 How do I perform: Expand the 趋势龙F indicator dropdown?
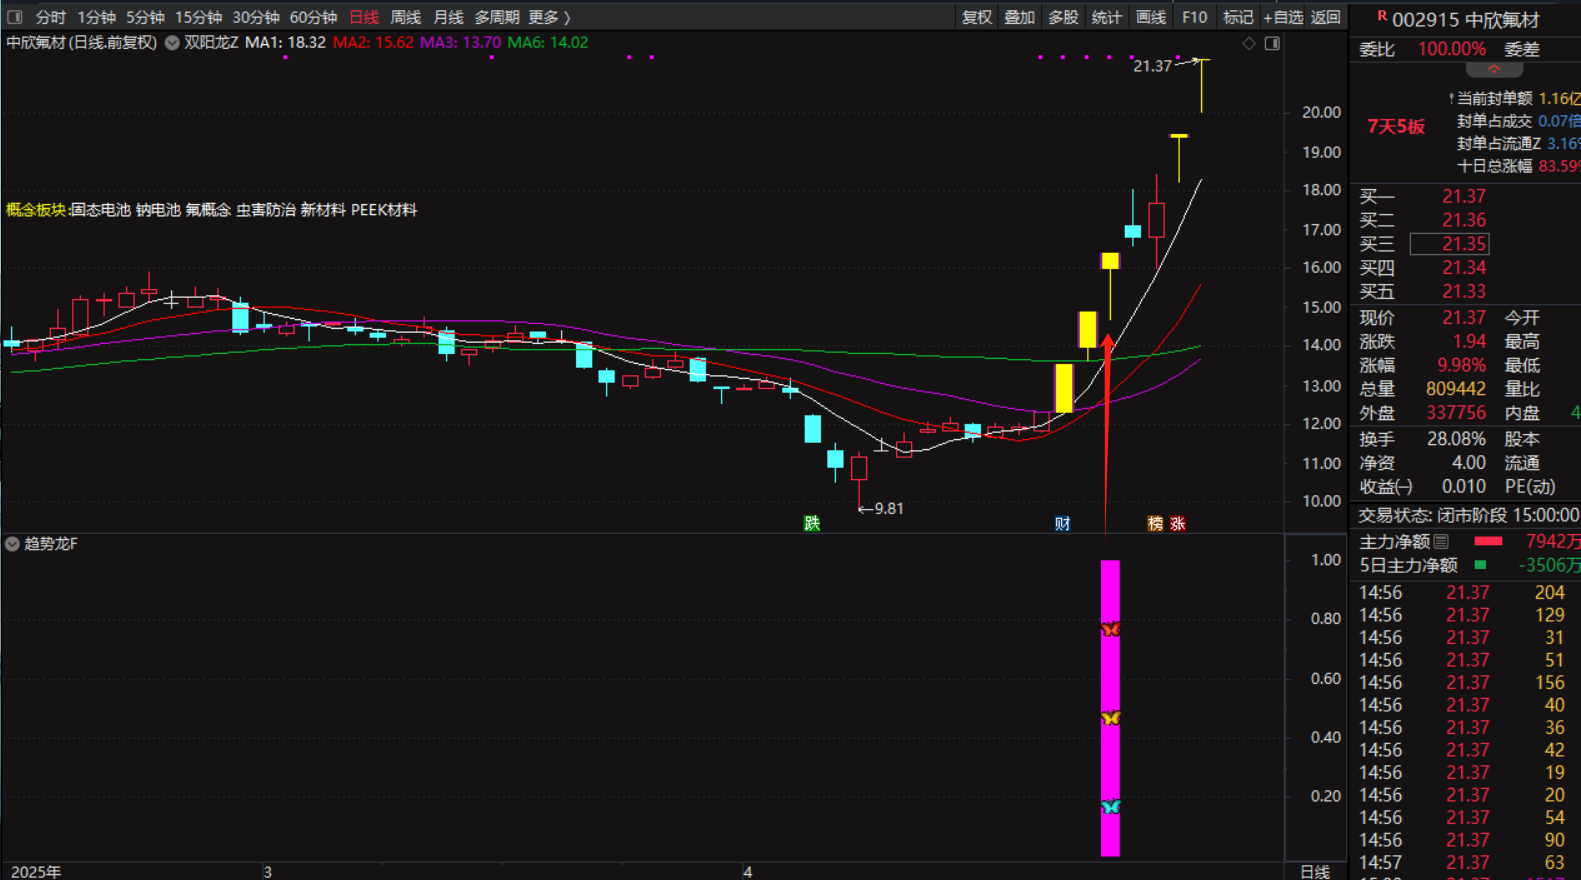(x=12, y=544)
